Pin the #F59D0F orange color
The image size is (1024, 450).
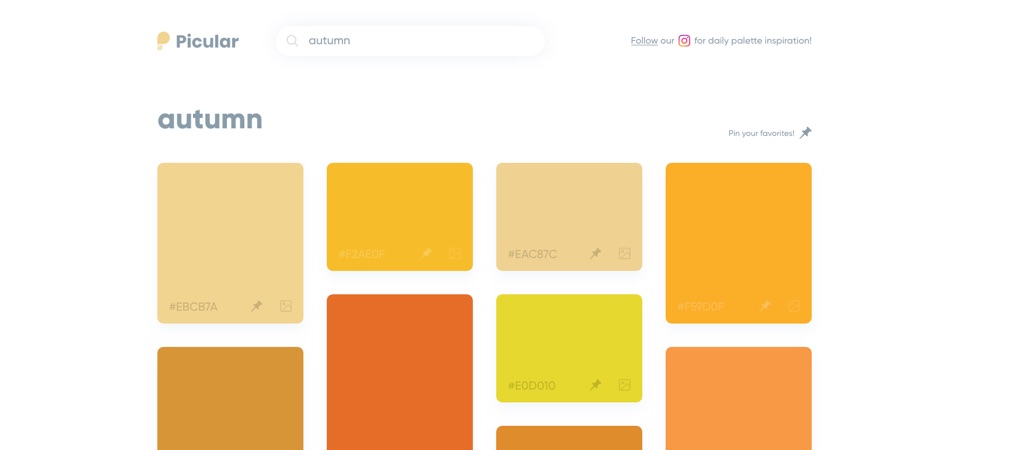click(x=765, y=306)
